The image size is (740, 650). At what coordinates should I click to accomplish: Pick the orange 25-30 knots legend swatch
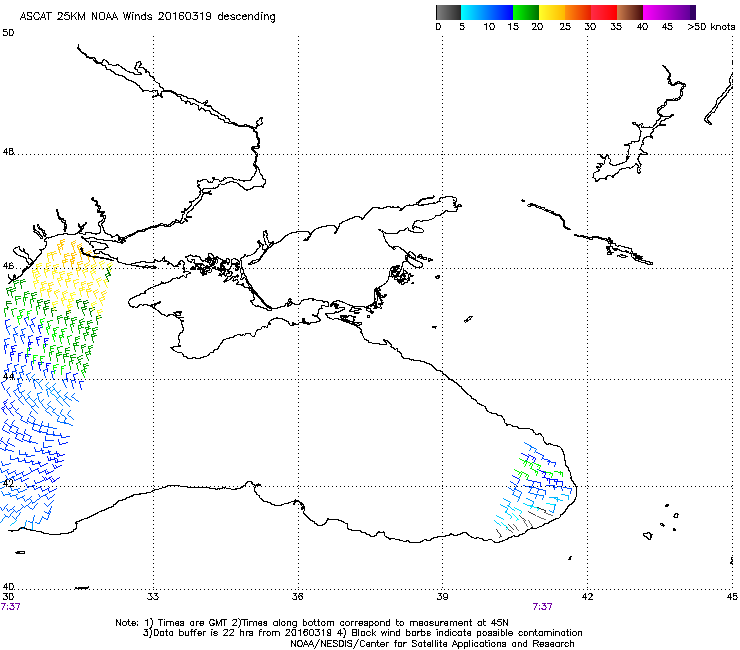[578, 12]
